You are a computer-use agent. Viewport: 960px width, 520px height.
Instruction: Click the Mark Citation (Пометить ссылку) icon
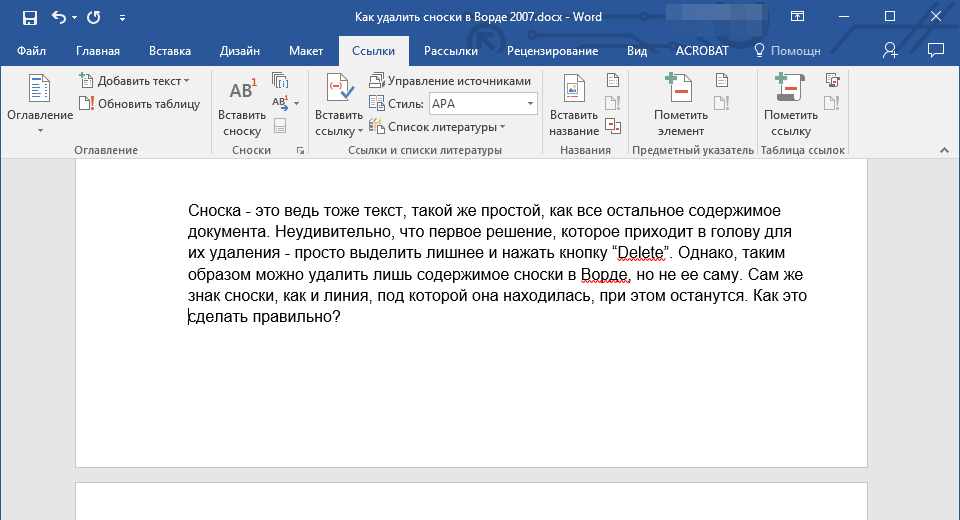tap(791, 108)
